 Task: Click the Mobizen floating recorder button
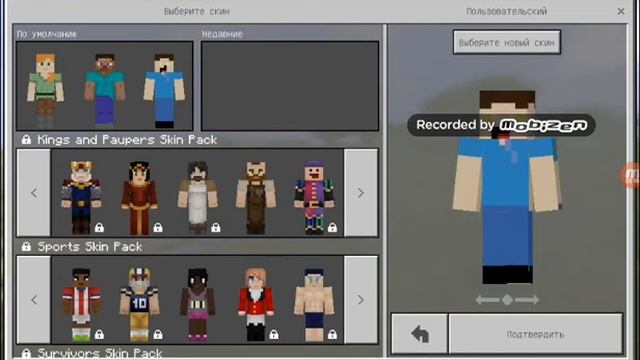tap(631, 175)
